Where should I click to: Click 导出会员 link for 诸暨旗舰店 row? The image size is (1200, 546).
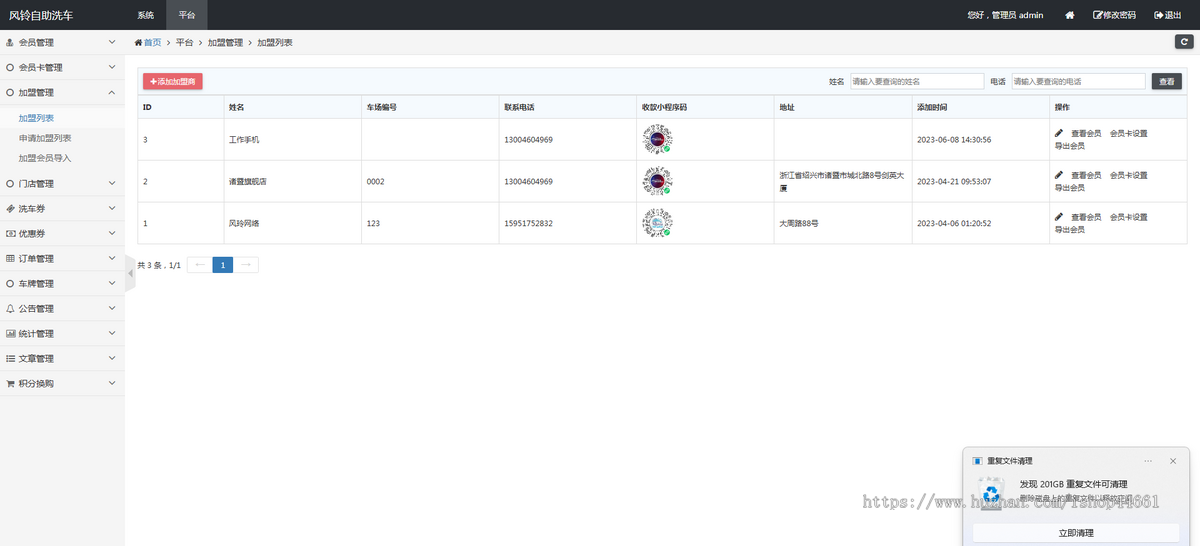[x=1069, y=188]
